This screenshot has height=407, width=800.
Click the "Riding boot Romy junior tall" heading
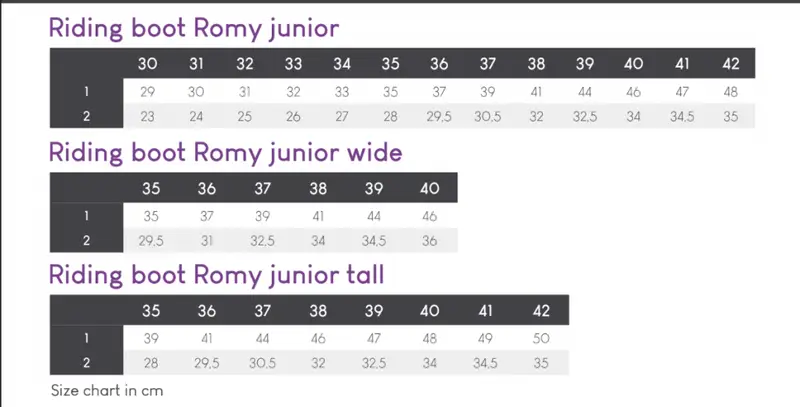pyautogui.click(x=216, y=274)
